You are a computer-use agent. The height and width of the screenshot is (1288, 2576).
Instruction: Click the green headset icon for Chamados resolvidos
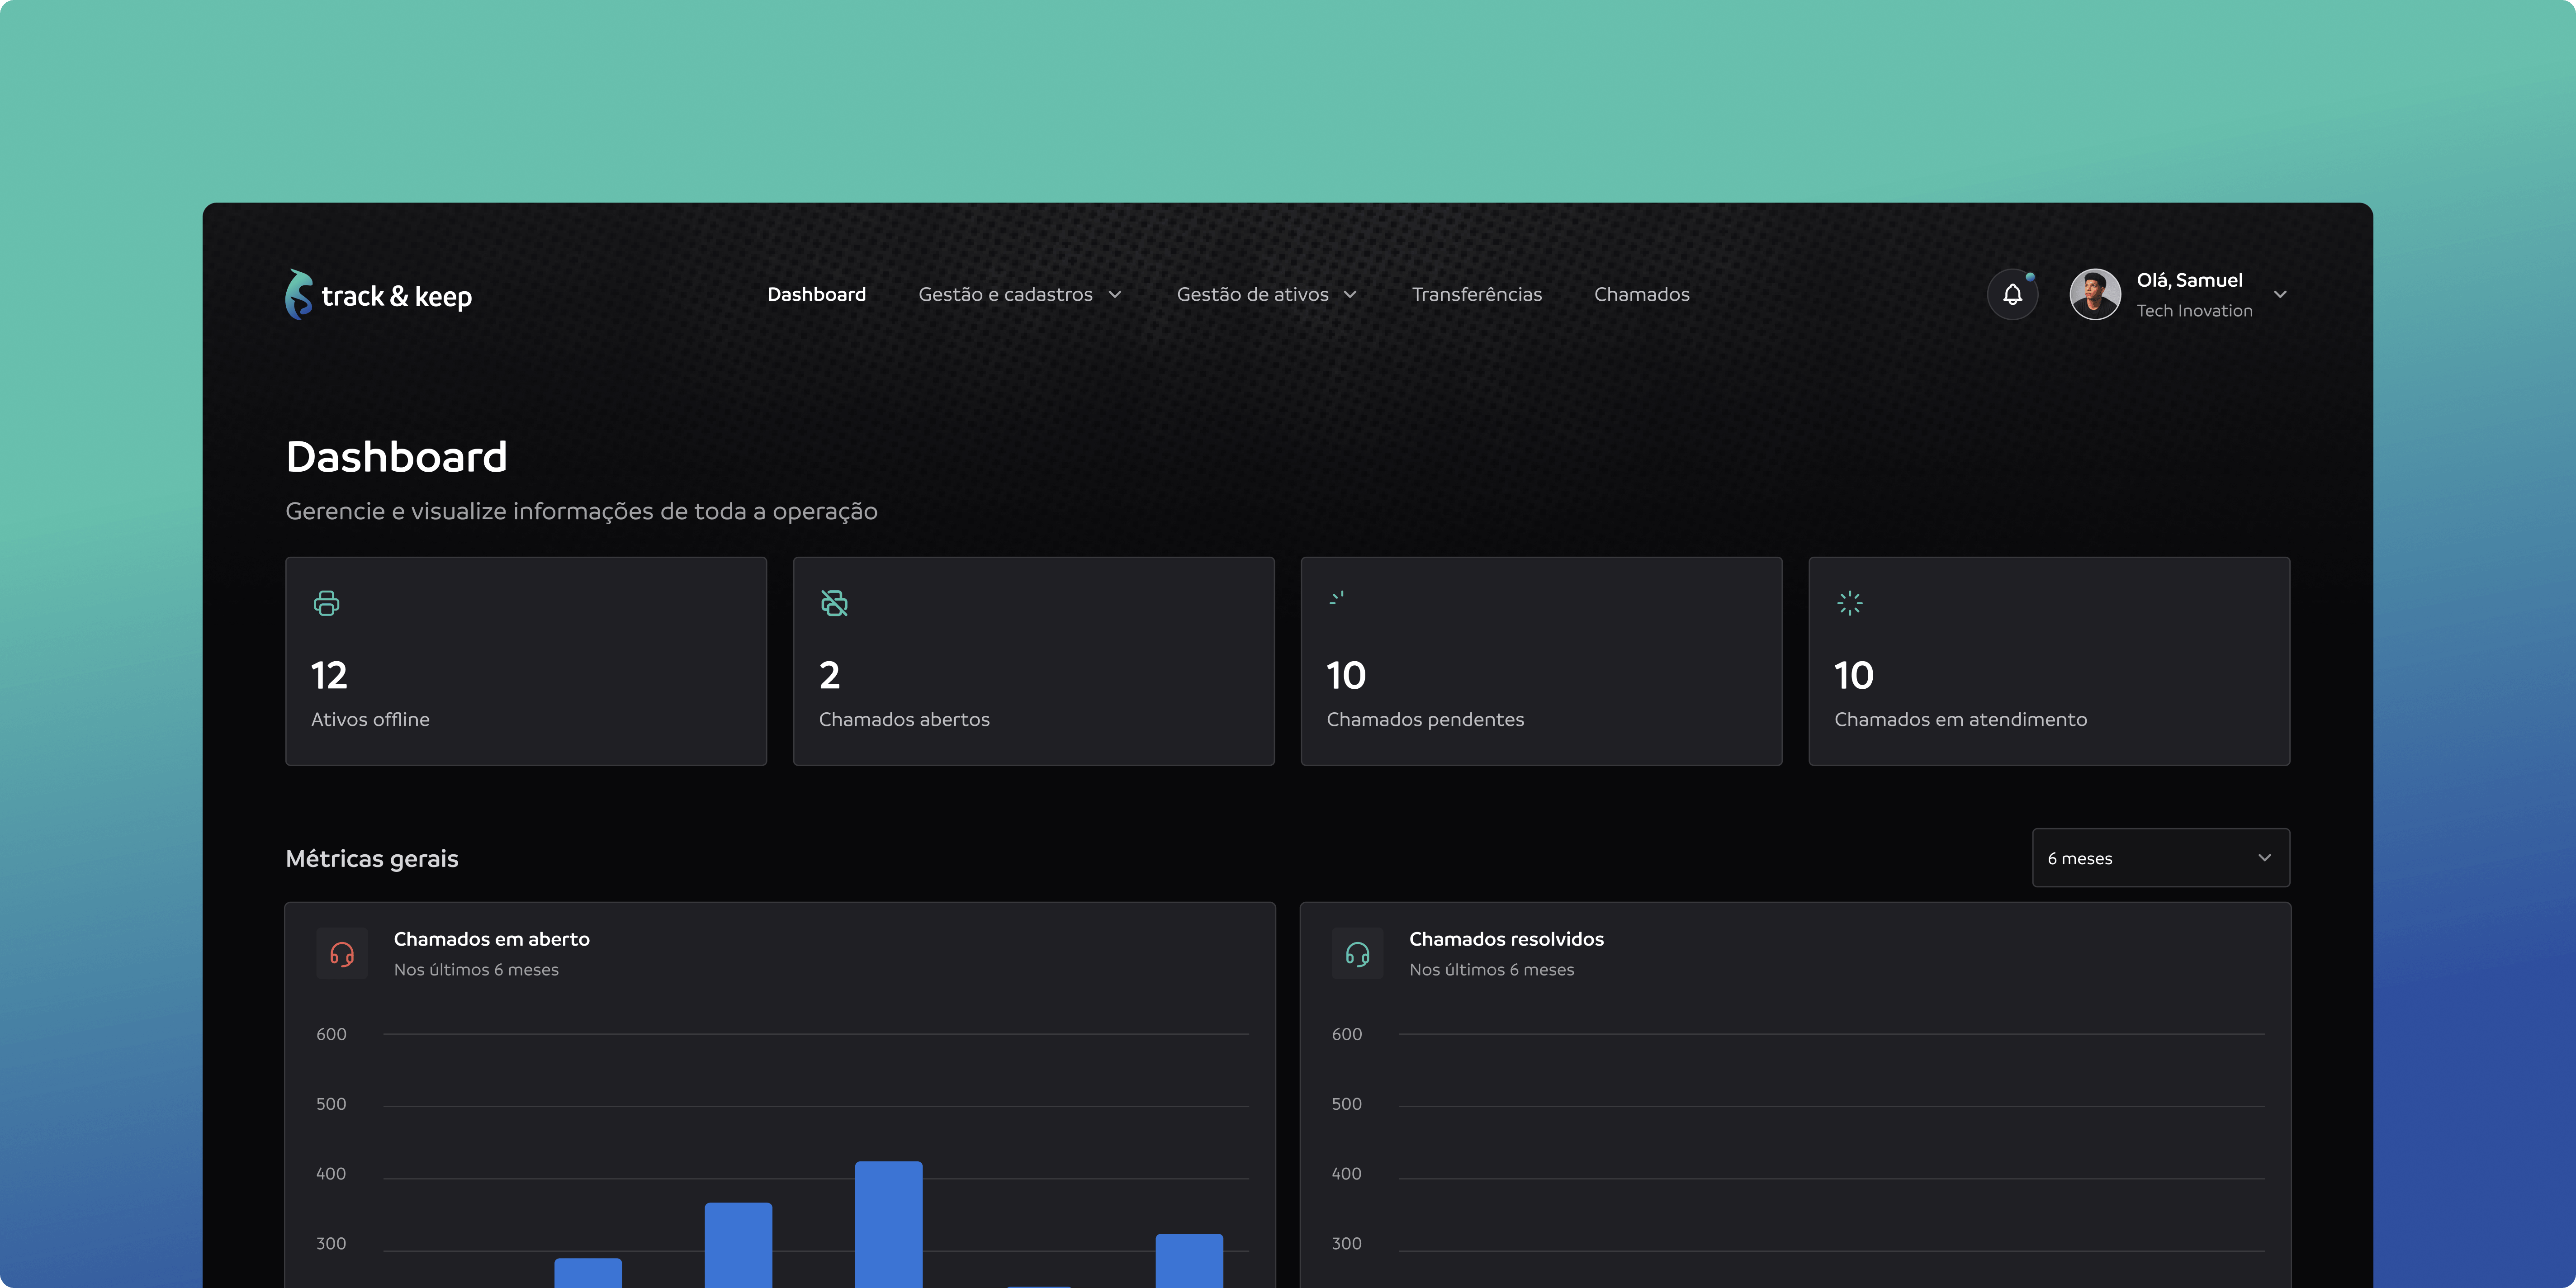click(1357, 954)
